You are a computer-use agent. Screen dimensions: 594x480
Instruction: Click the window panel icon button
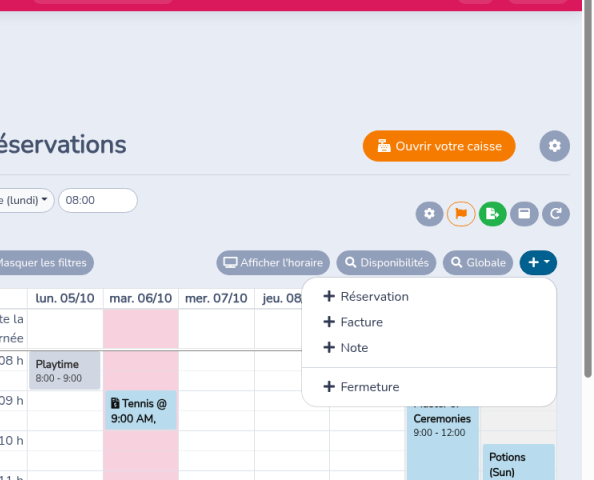point(524,214)
